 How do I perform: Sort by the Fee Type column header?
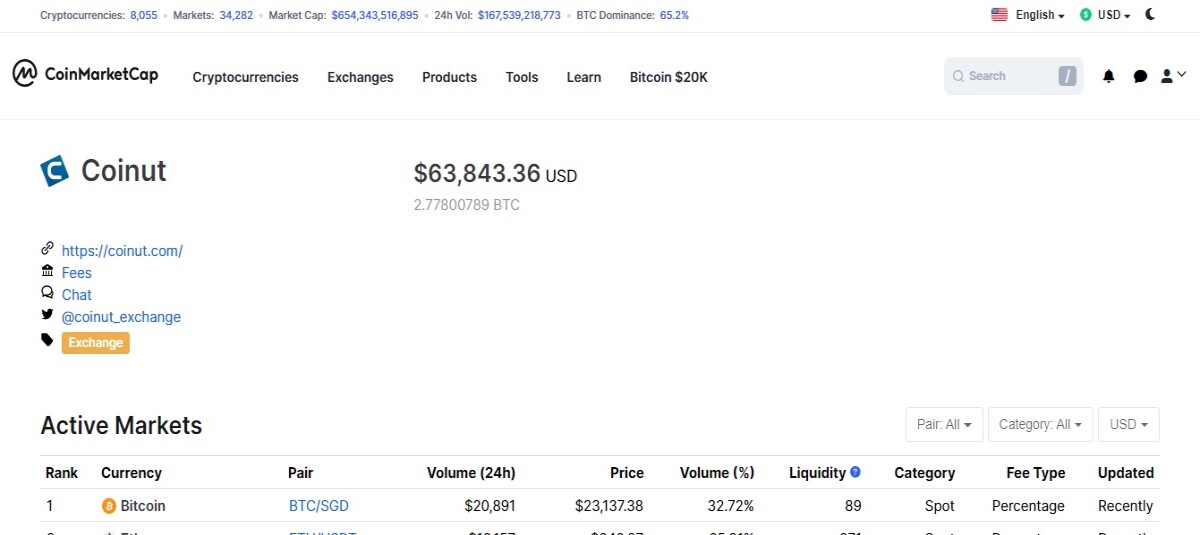(1036, 473)
